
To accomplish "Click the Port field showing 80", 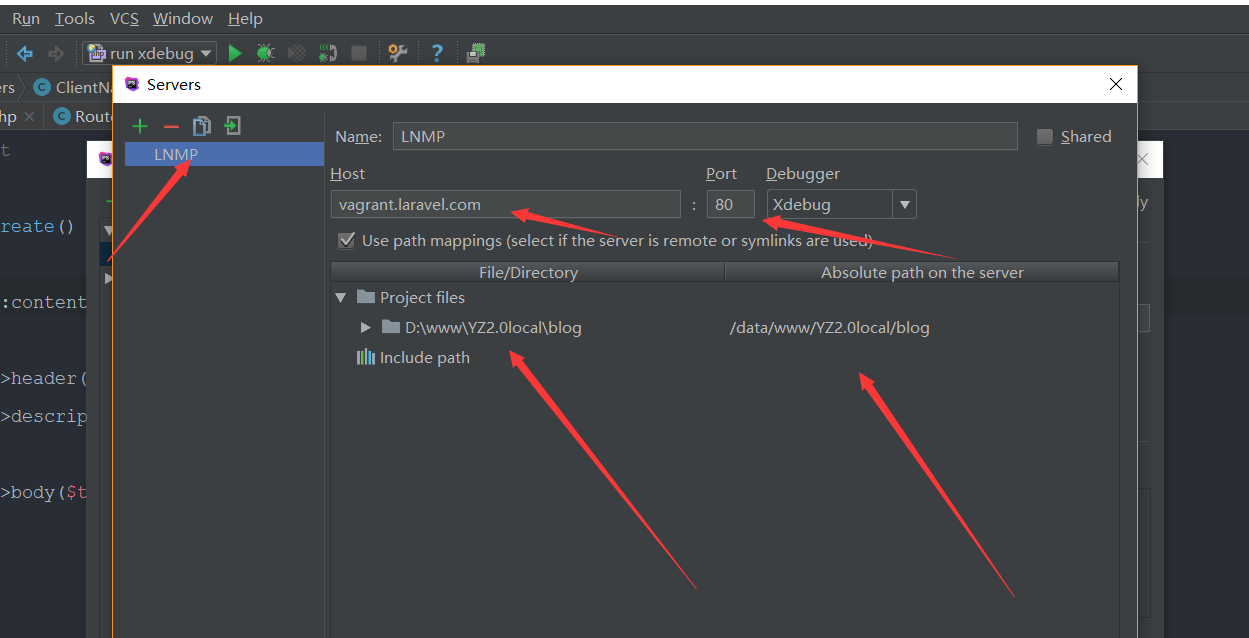I will tap(730, 205).
